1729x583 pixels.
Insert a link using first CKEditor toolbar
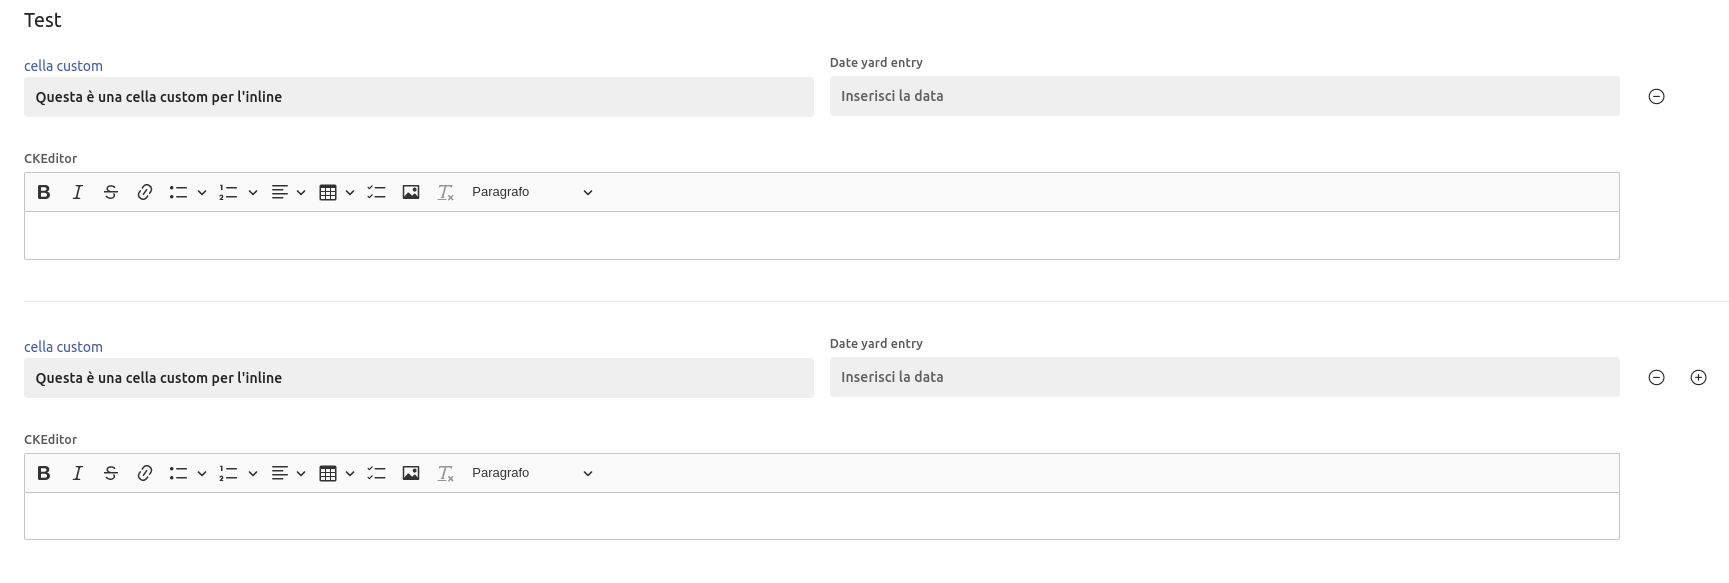[x=145, y=192]
